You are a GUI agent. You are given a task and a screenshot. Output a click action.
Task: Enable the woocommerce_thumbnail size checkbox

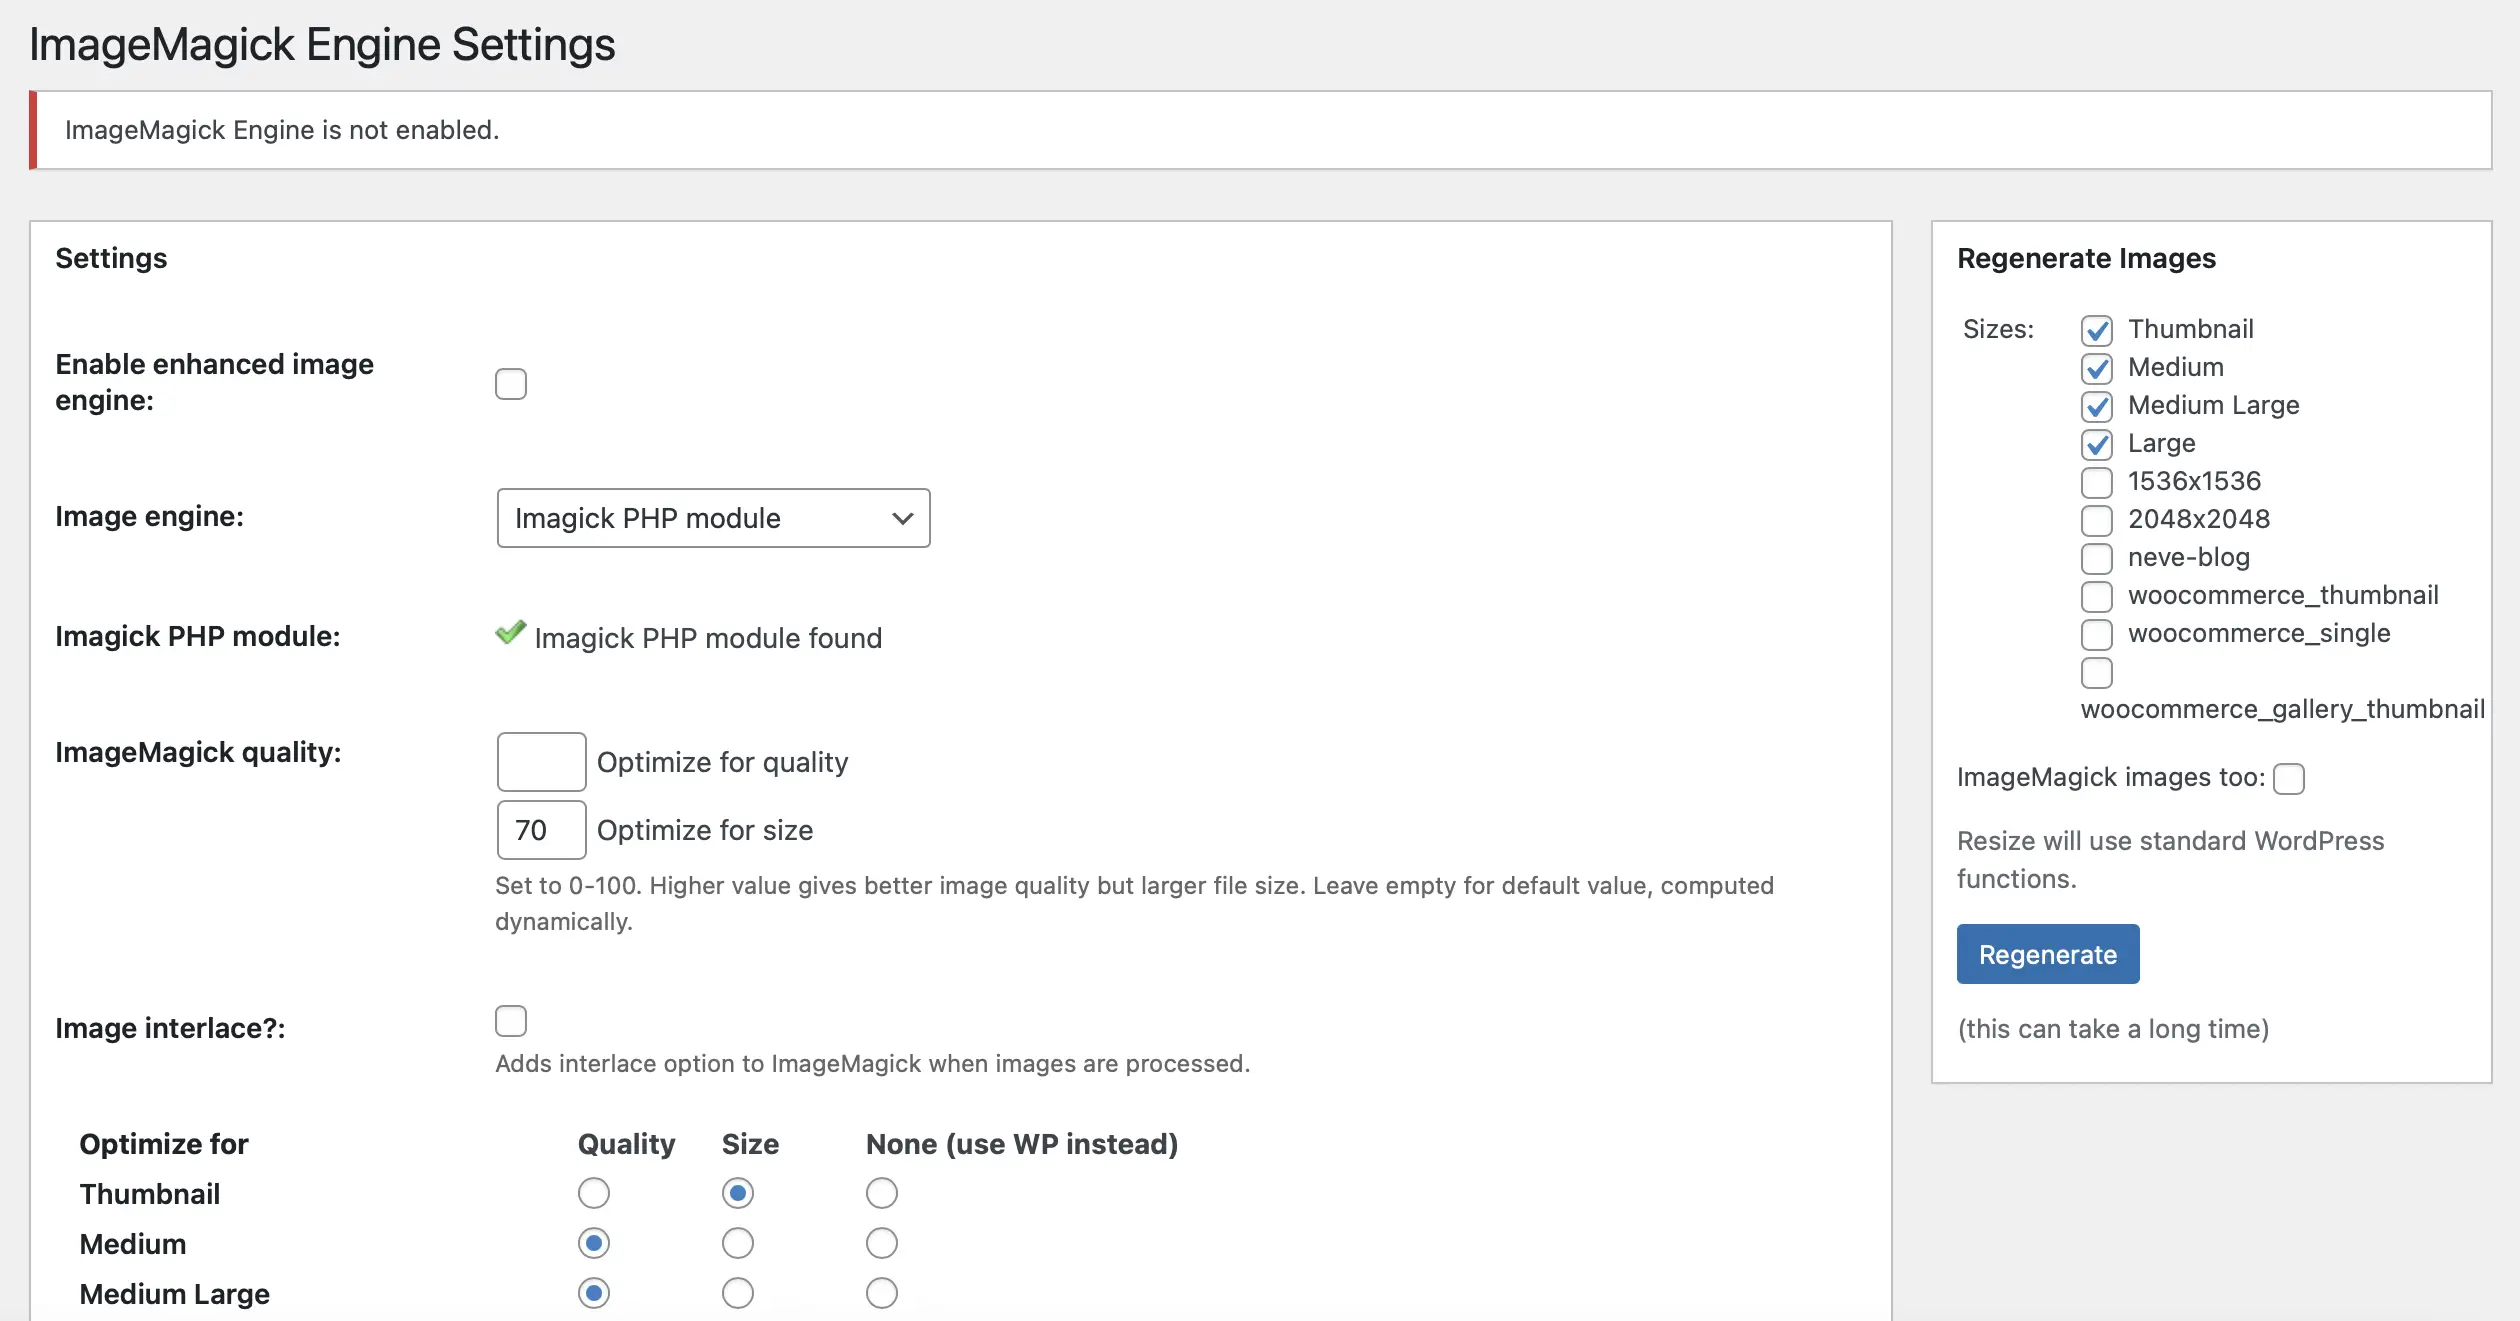2097,595
